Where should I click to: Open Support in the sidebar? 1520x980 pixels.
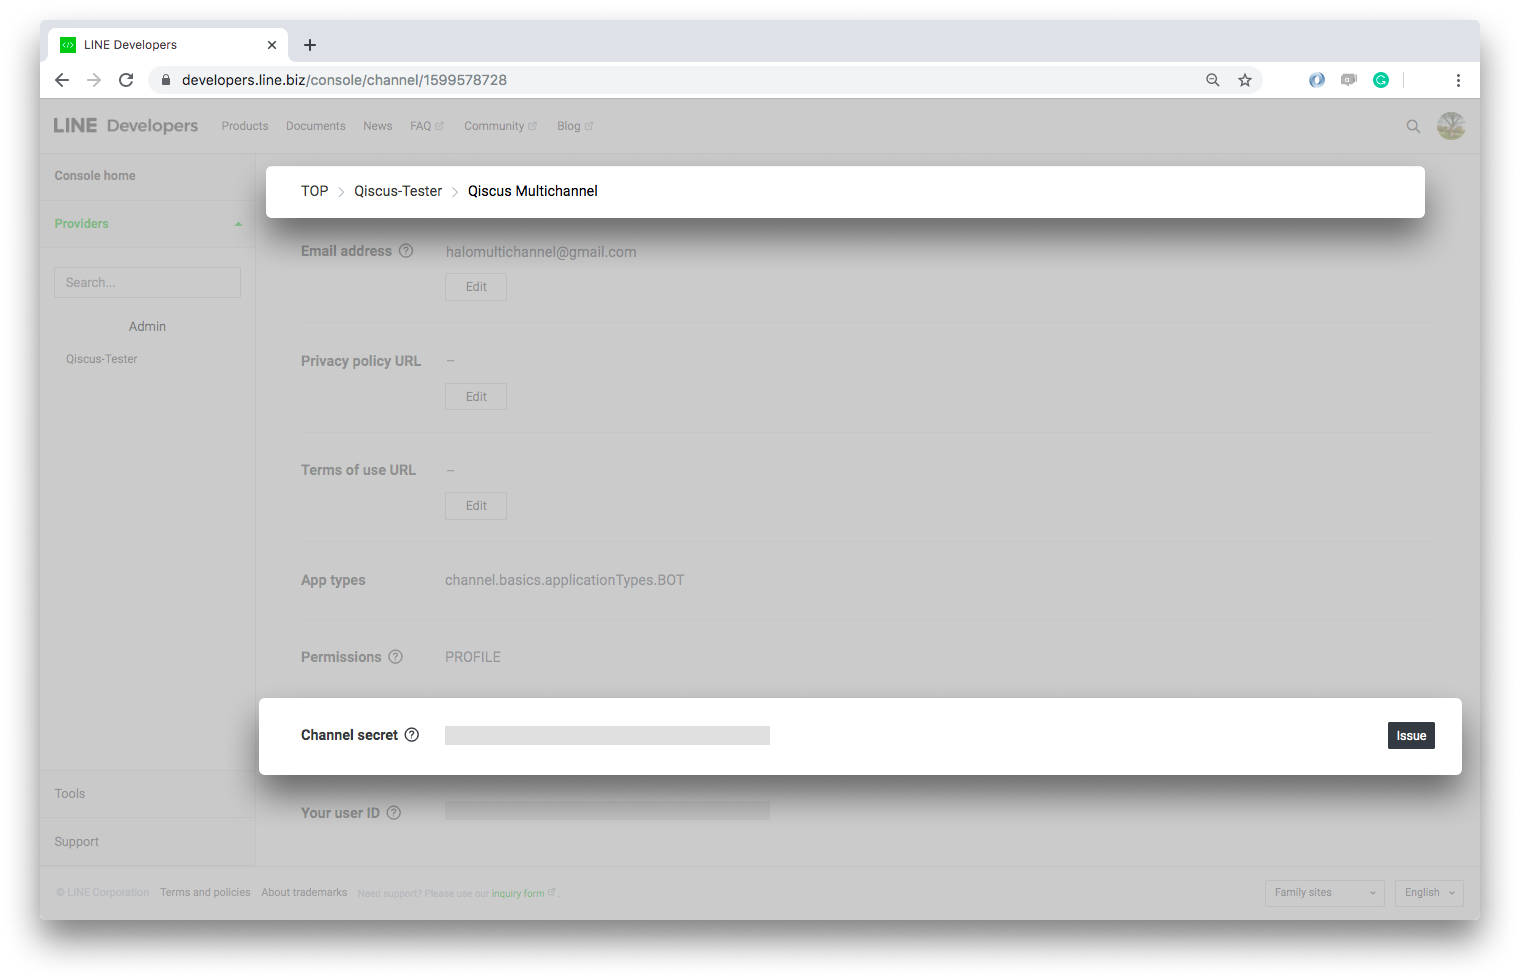click(77, 842)
